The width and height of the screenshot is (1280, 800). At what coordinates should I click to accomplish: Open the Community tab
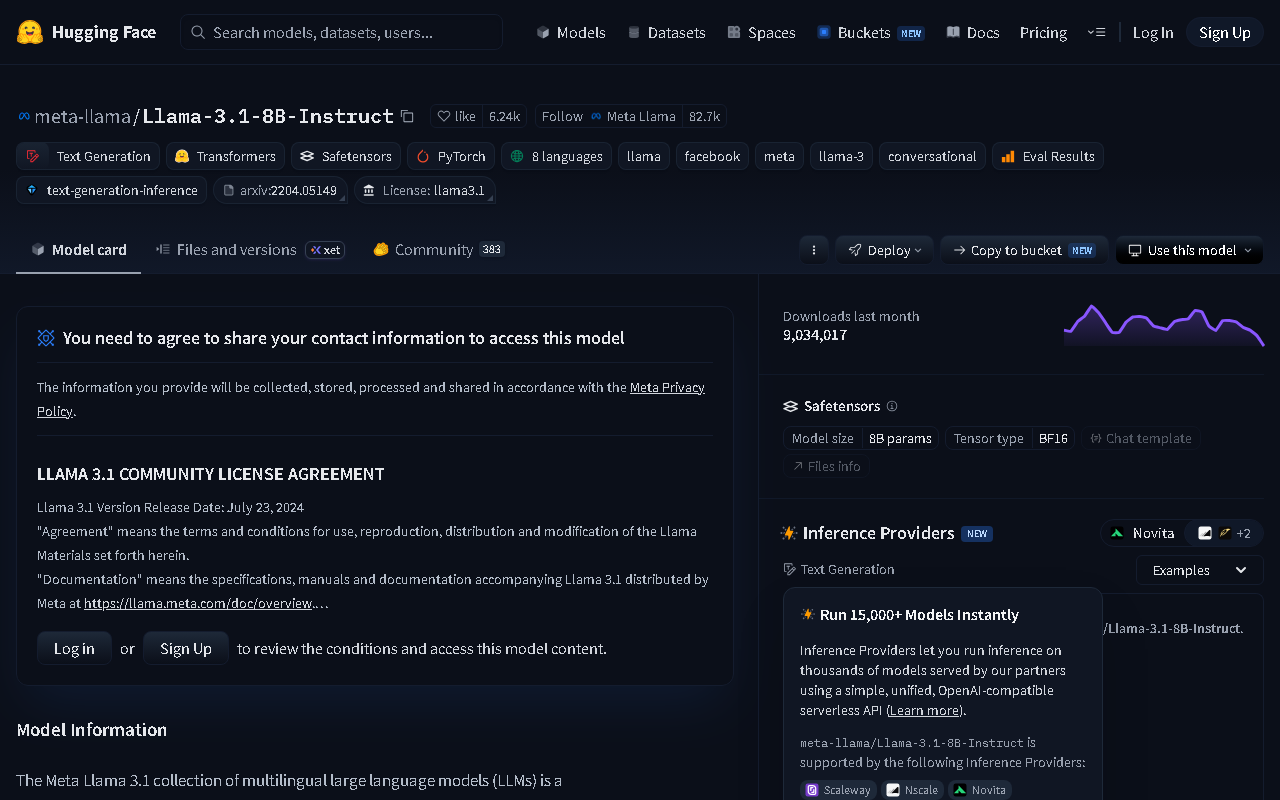coord(438,250)
